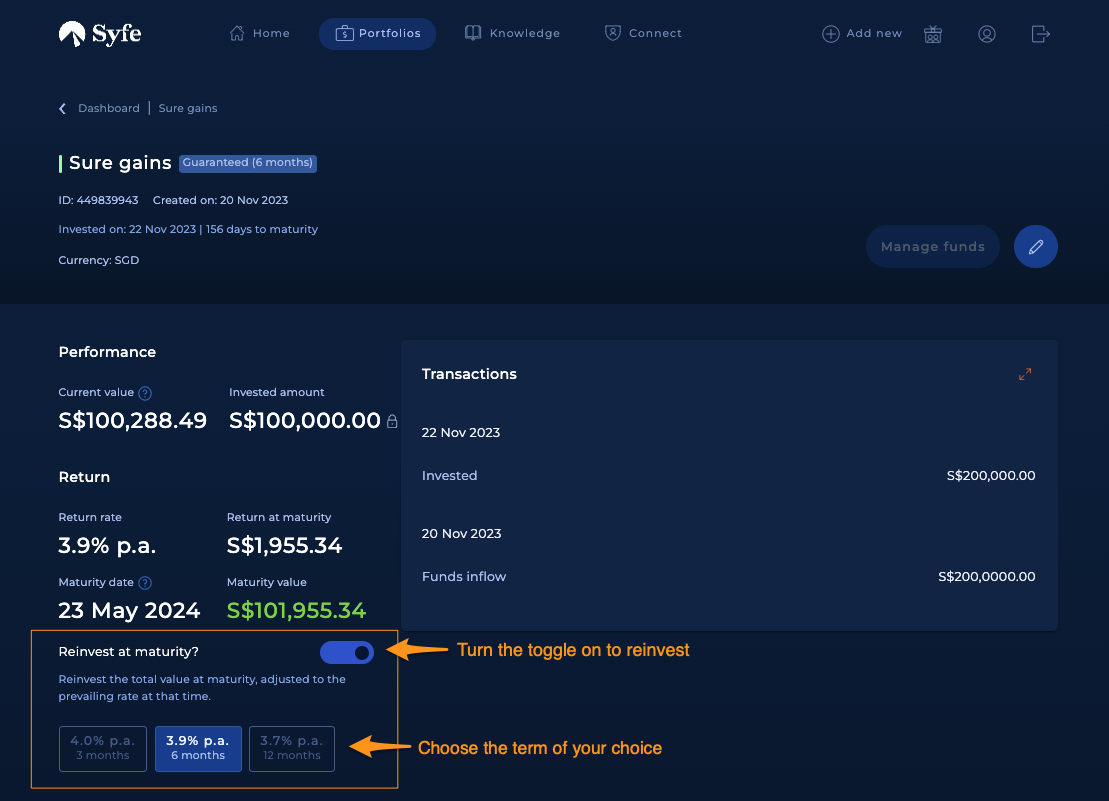Click the logout icon

pos(1040,34)
